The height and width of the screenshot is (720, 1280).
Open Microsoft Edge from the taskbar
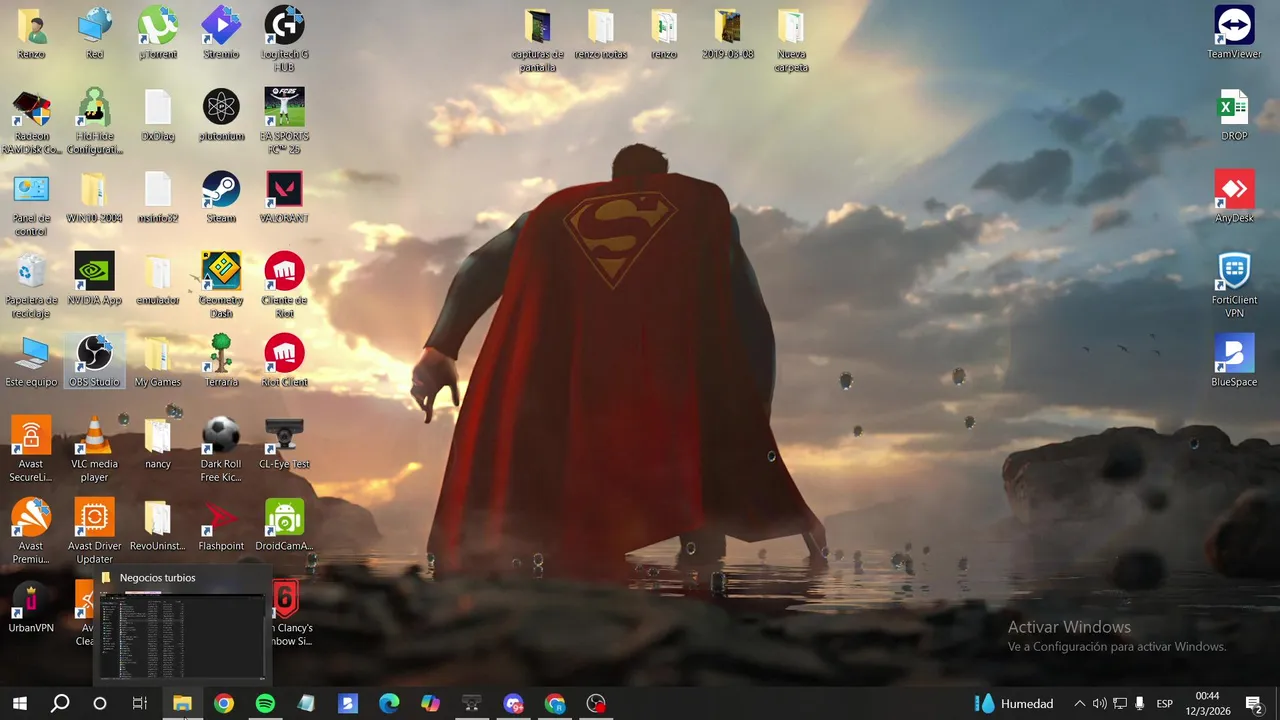pyautogui.click(x=389, y=703)
